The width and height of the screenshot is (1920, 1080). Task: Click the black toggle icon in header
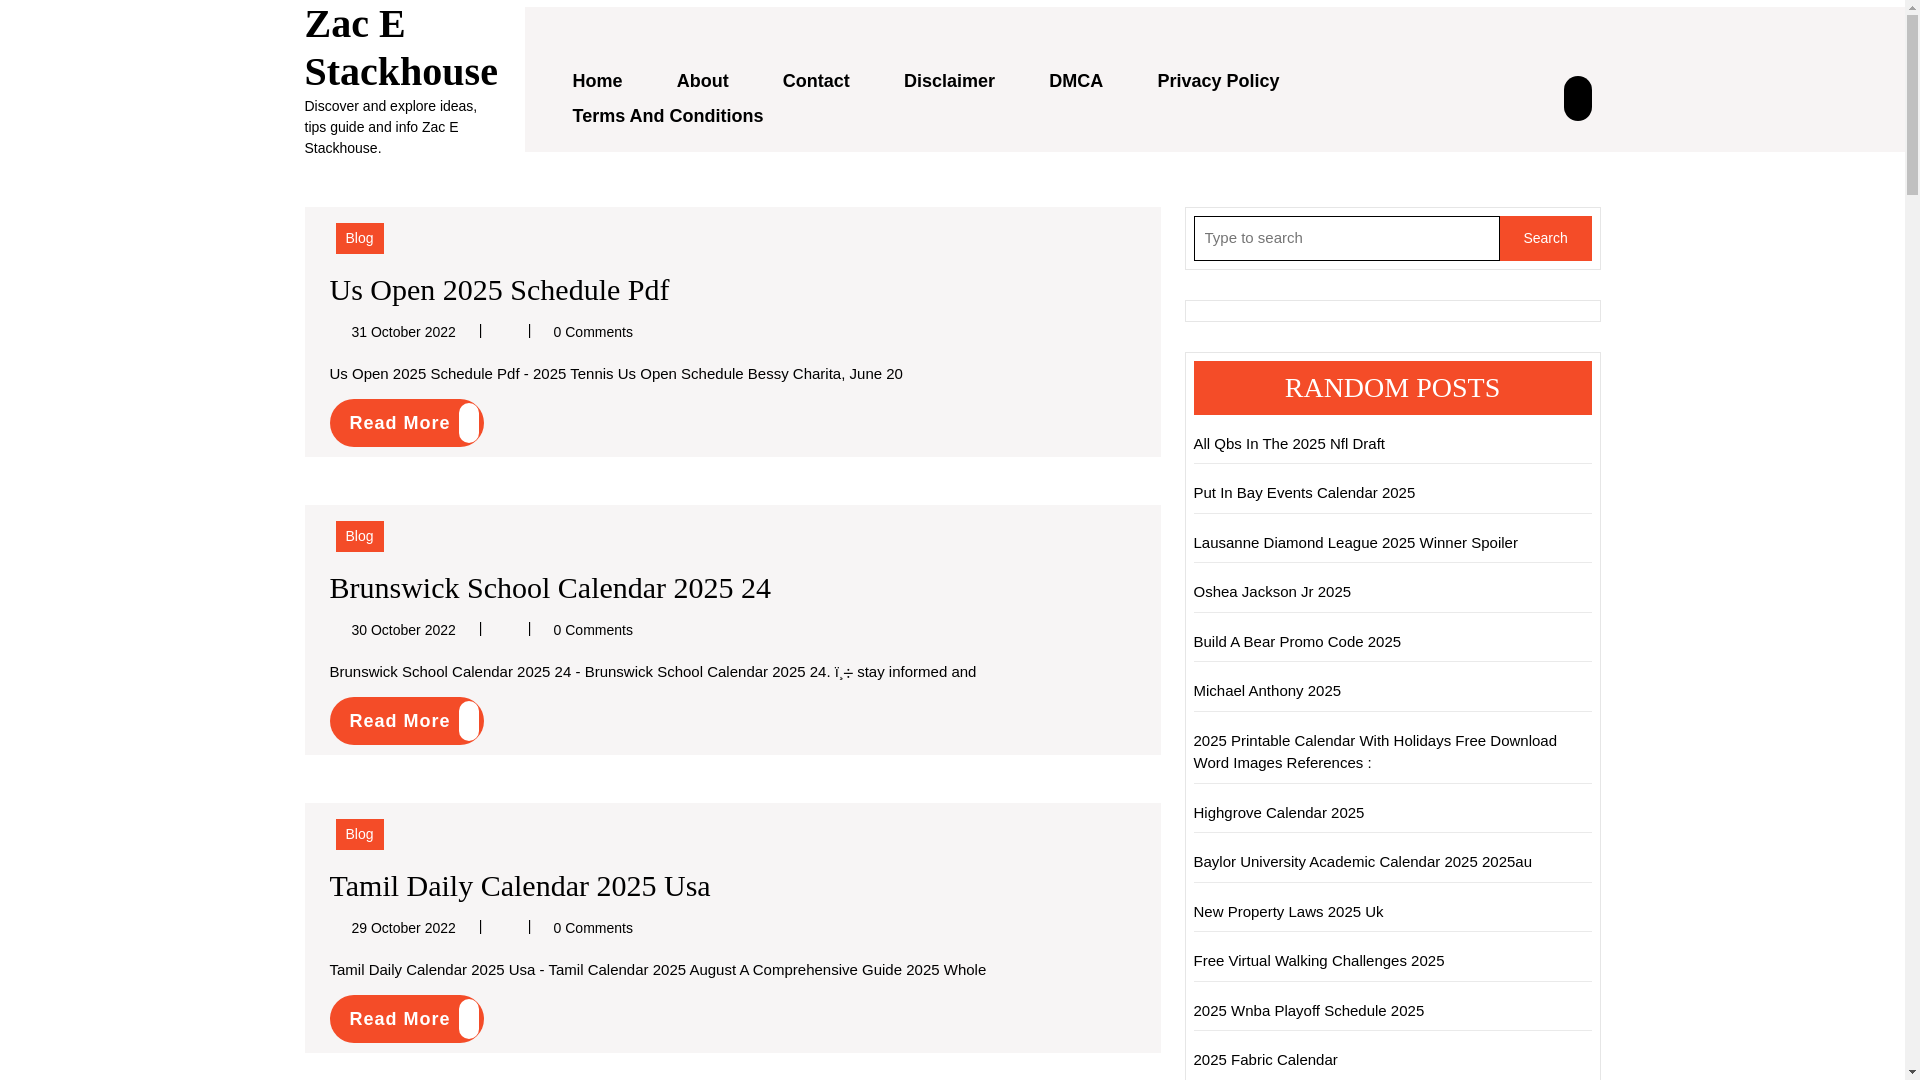click(1577, 98)
